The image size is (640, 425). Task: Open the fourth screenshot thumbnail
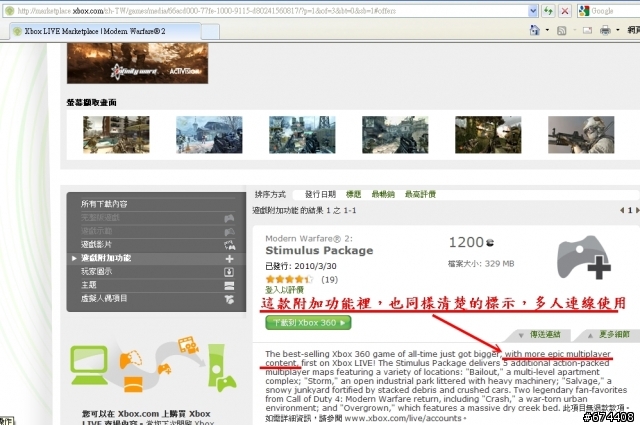tap(395, 135)
